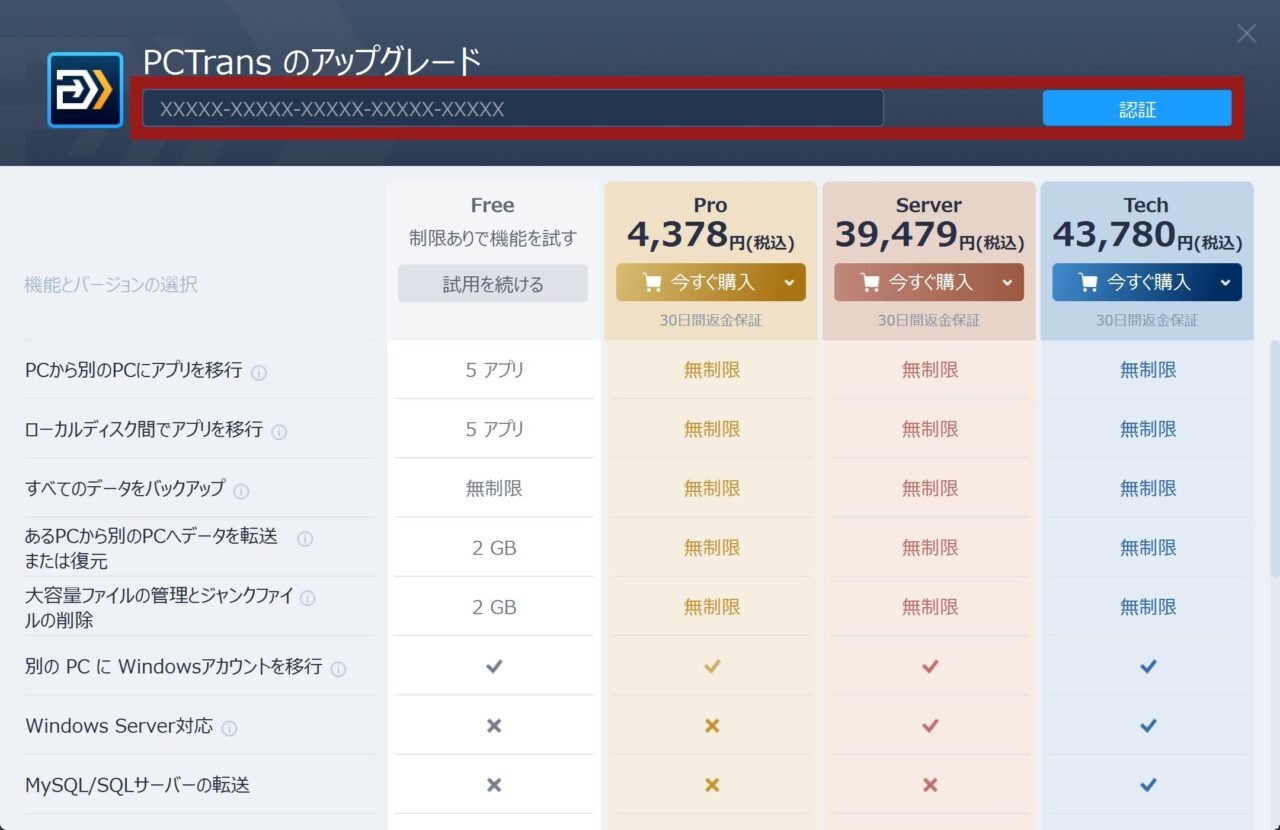The width and height of the screenshot is (1280, 830).
Task: Click 制限ありで機能を試す text
Action: 493,239
